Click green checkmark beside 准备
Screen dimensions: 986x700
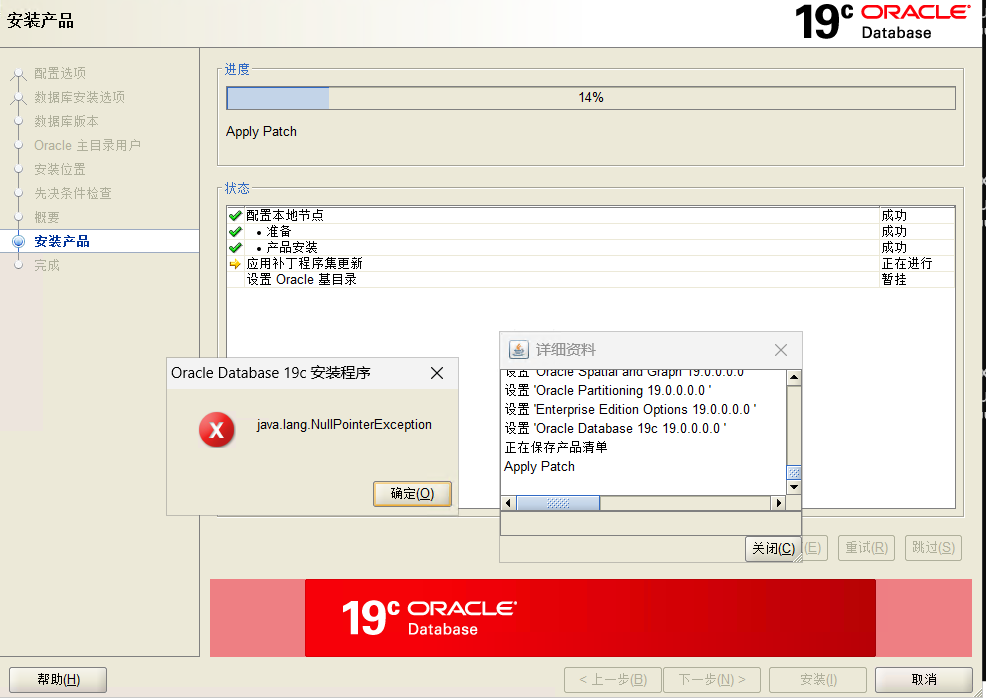pos(235,231)
